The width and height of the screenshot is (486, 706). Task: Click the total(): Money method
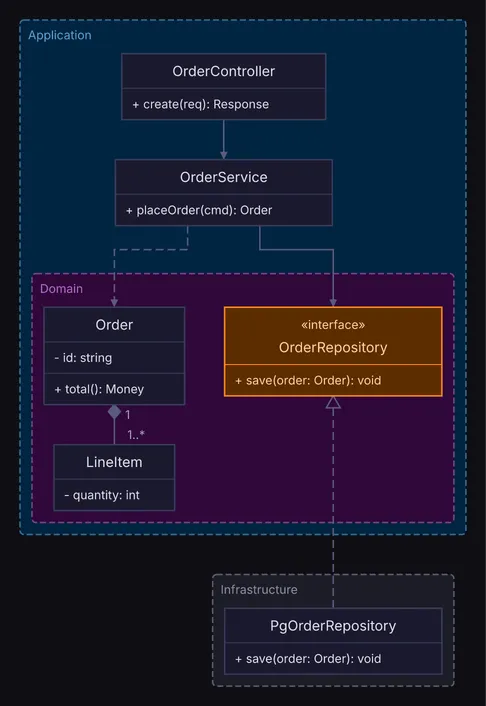click(x=99, y=389)
